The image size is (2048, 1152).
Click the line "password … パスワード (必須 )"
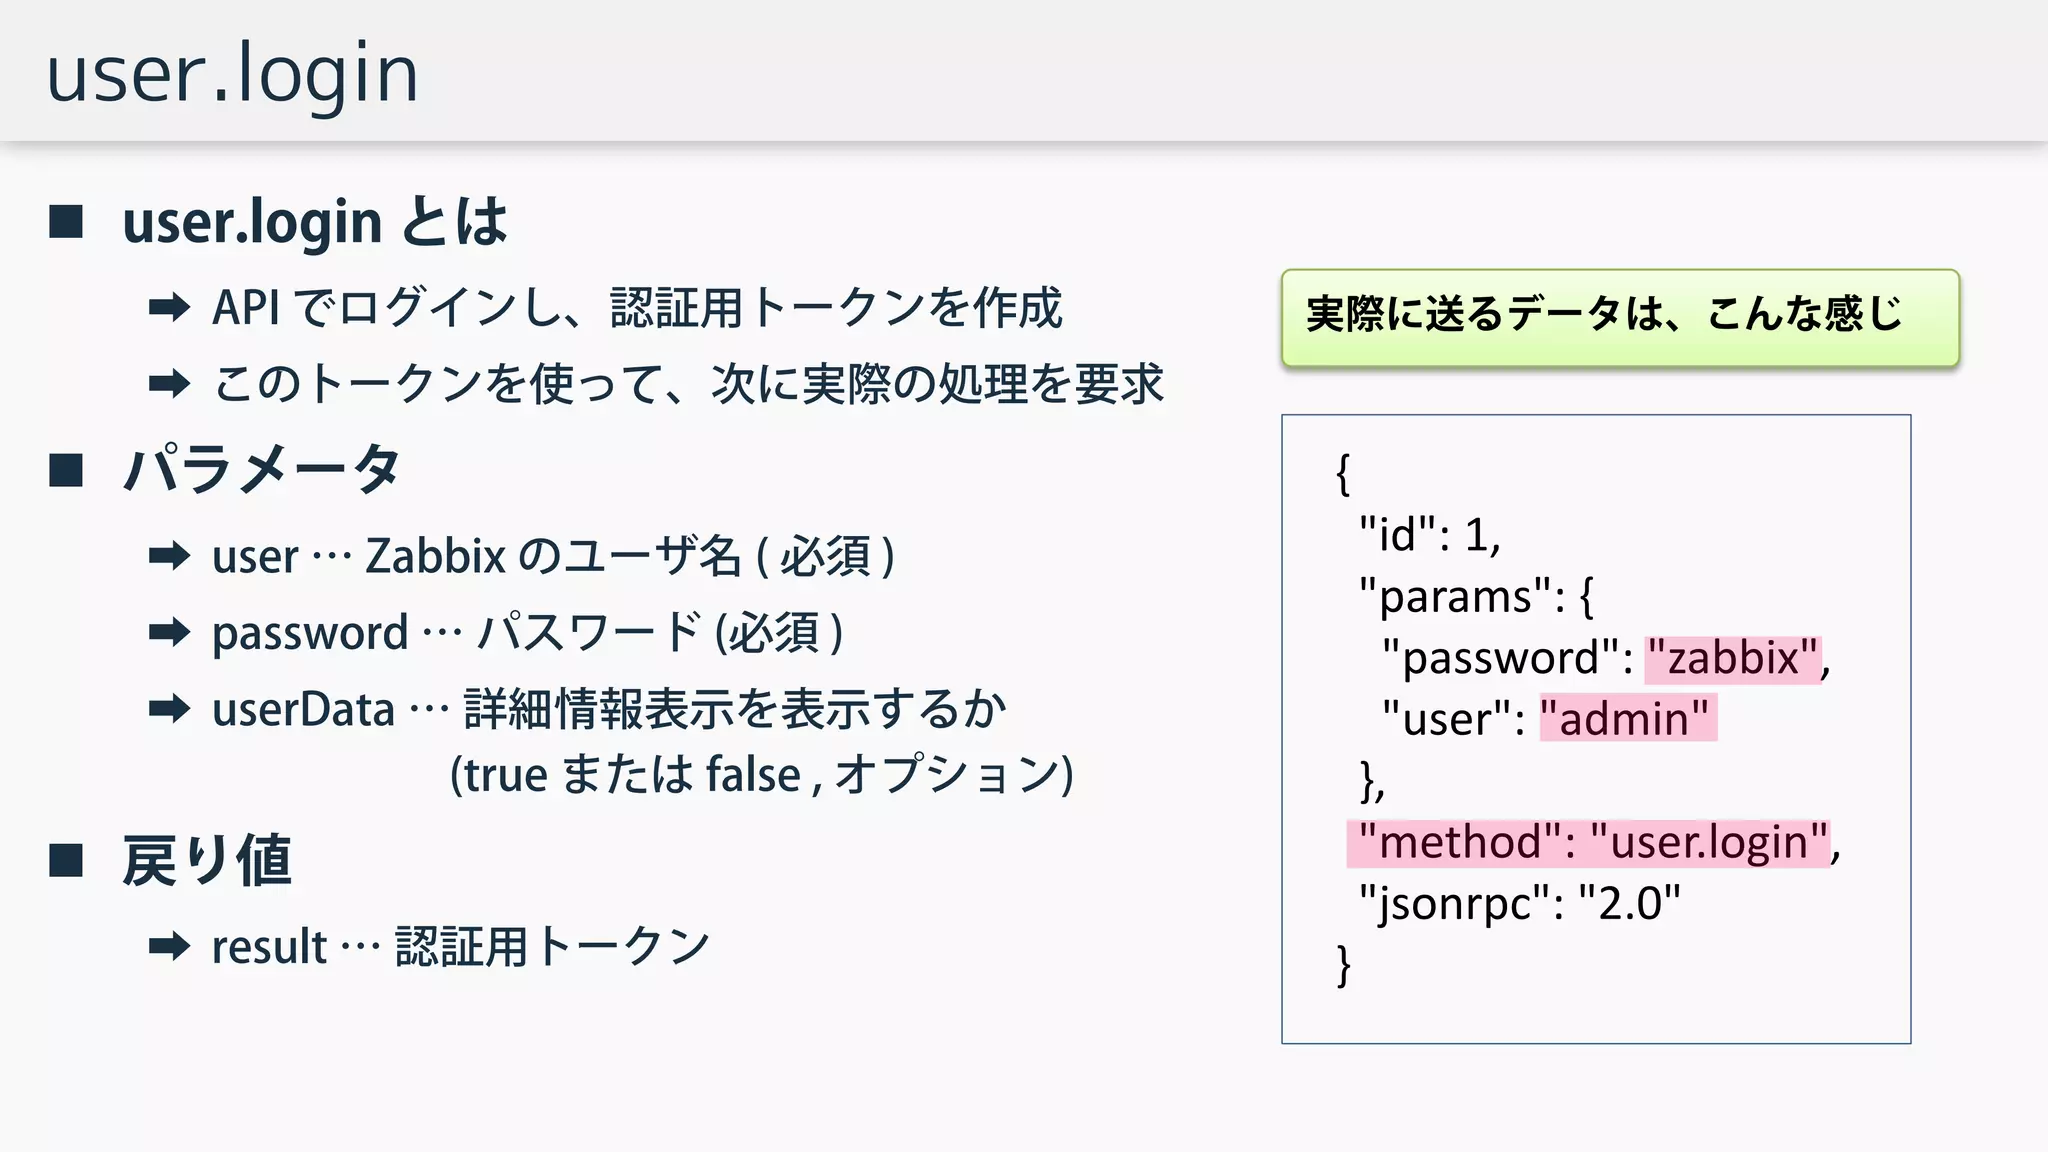[528, 632]
